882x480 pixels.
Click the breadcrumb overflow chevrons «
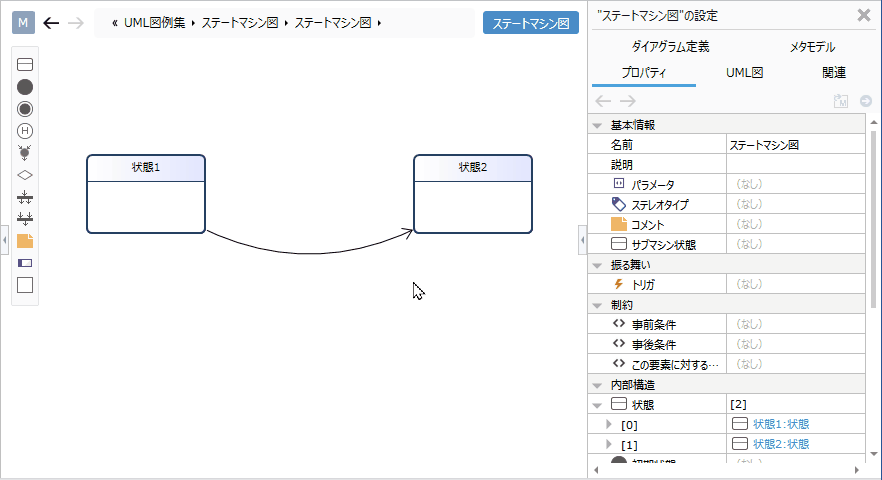[115, 23]
